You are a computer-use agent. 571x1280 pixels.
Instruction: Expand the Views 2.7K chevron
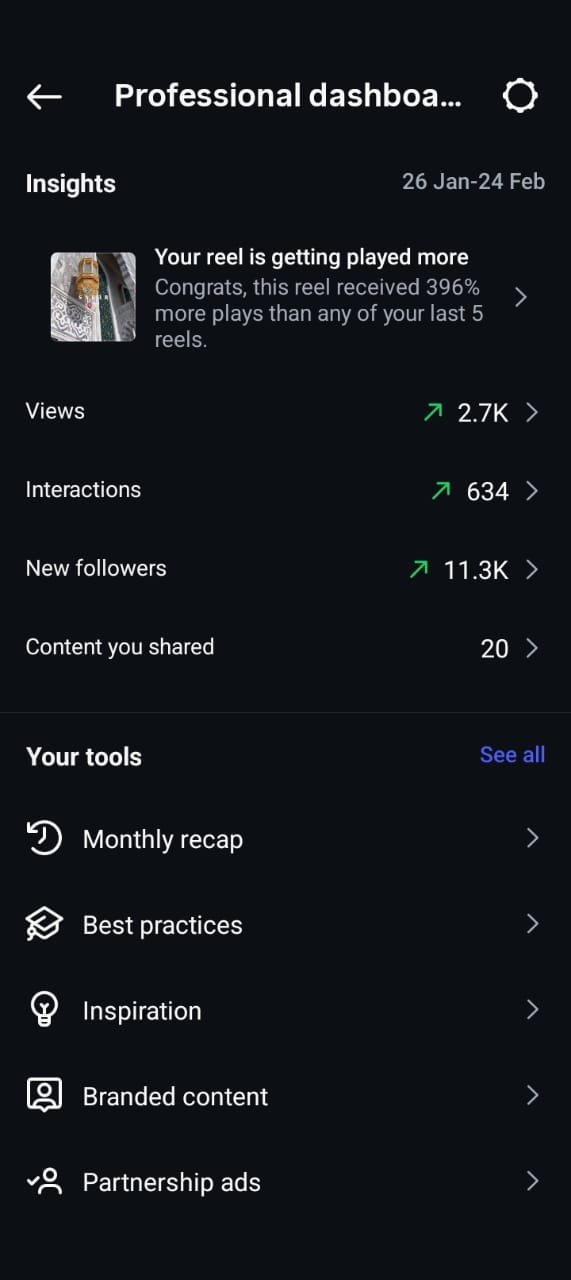532,412
